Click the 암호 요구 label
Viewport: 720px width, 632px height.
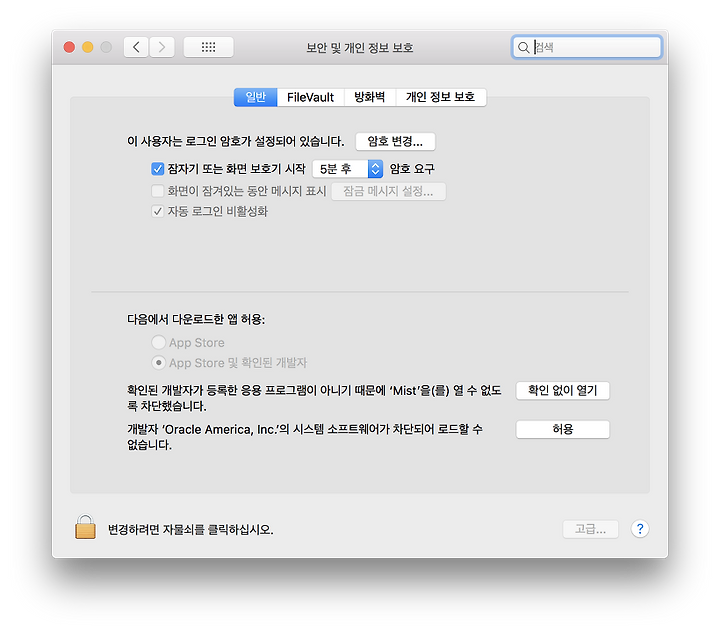[412, 169]
